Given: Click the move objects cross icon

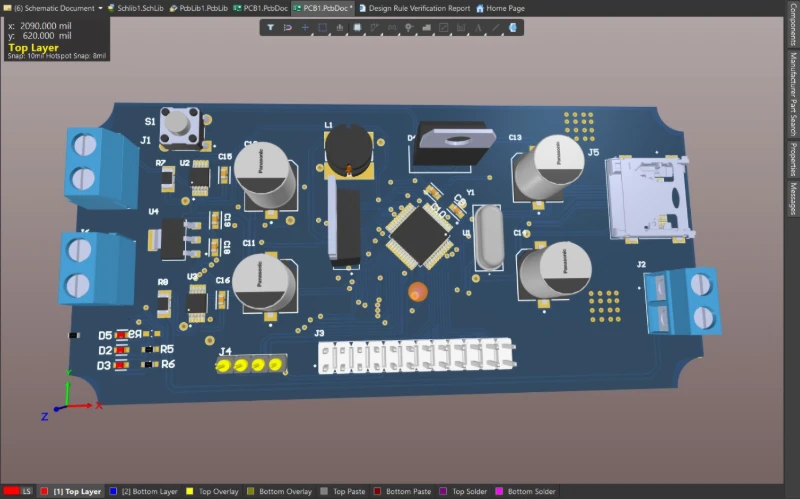Looking at the screenshot, I should (305, 27).
